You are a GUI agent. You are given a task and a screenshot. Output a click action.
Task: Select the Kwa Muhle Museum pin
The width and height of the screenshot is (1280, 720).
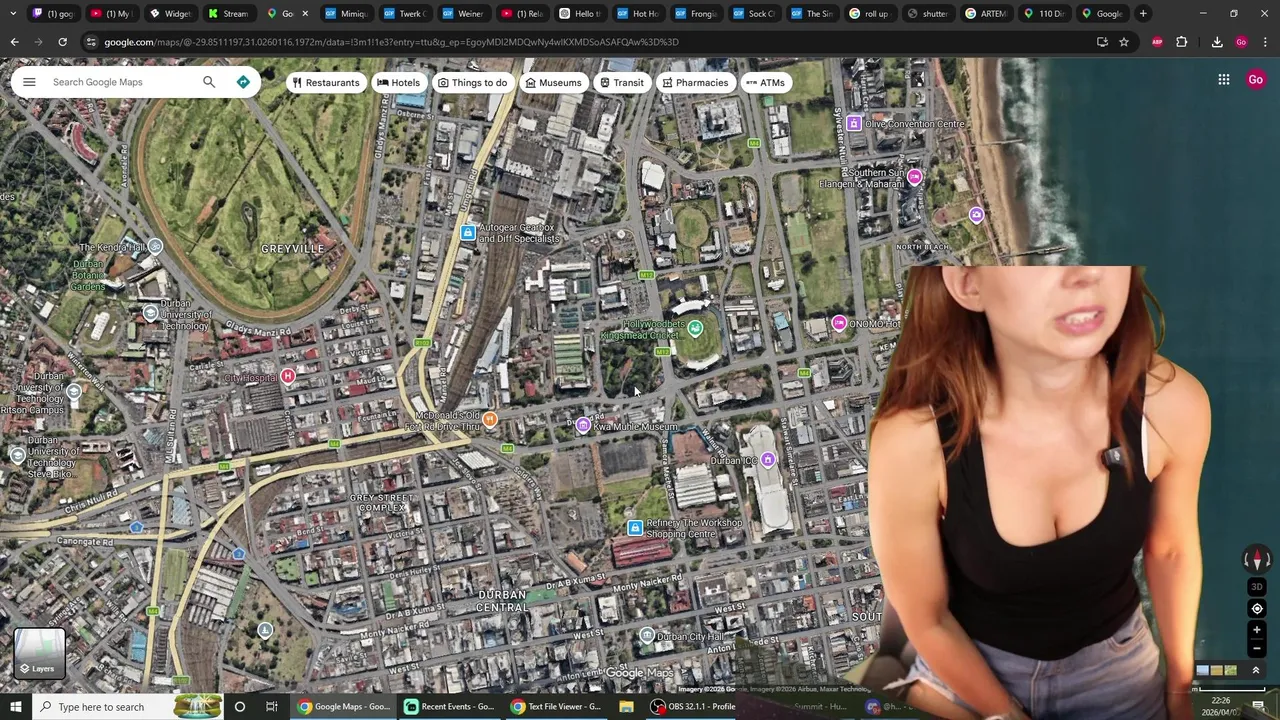(583, 426)
